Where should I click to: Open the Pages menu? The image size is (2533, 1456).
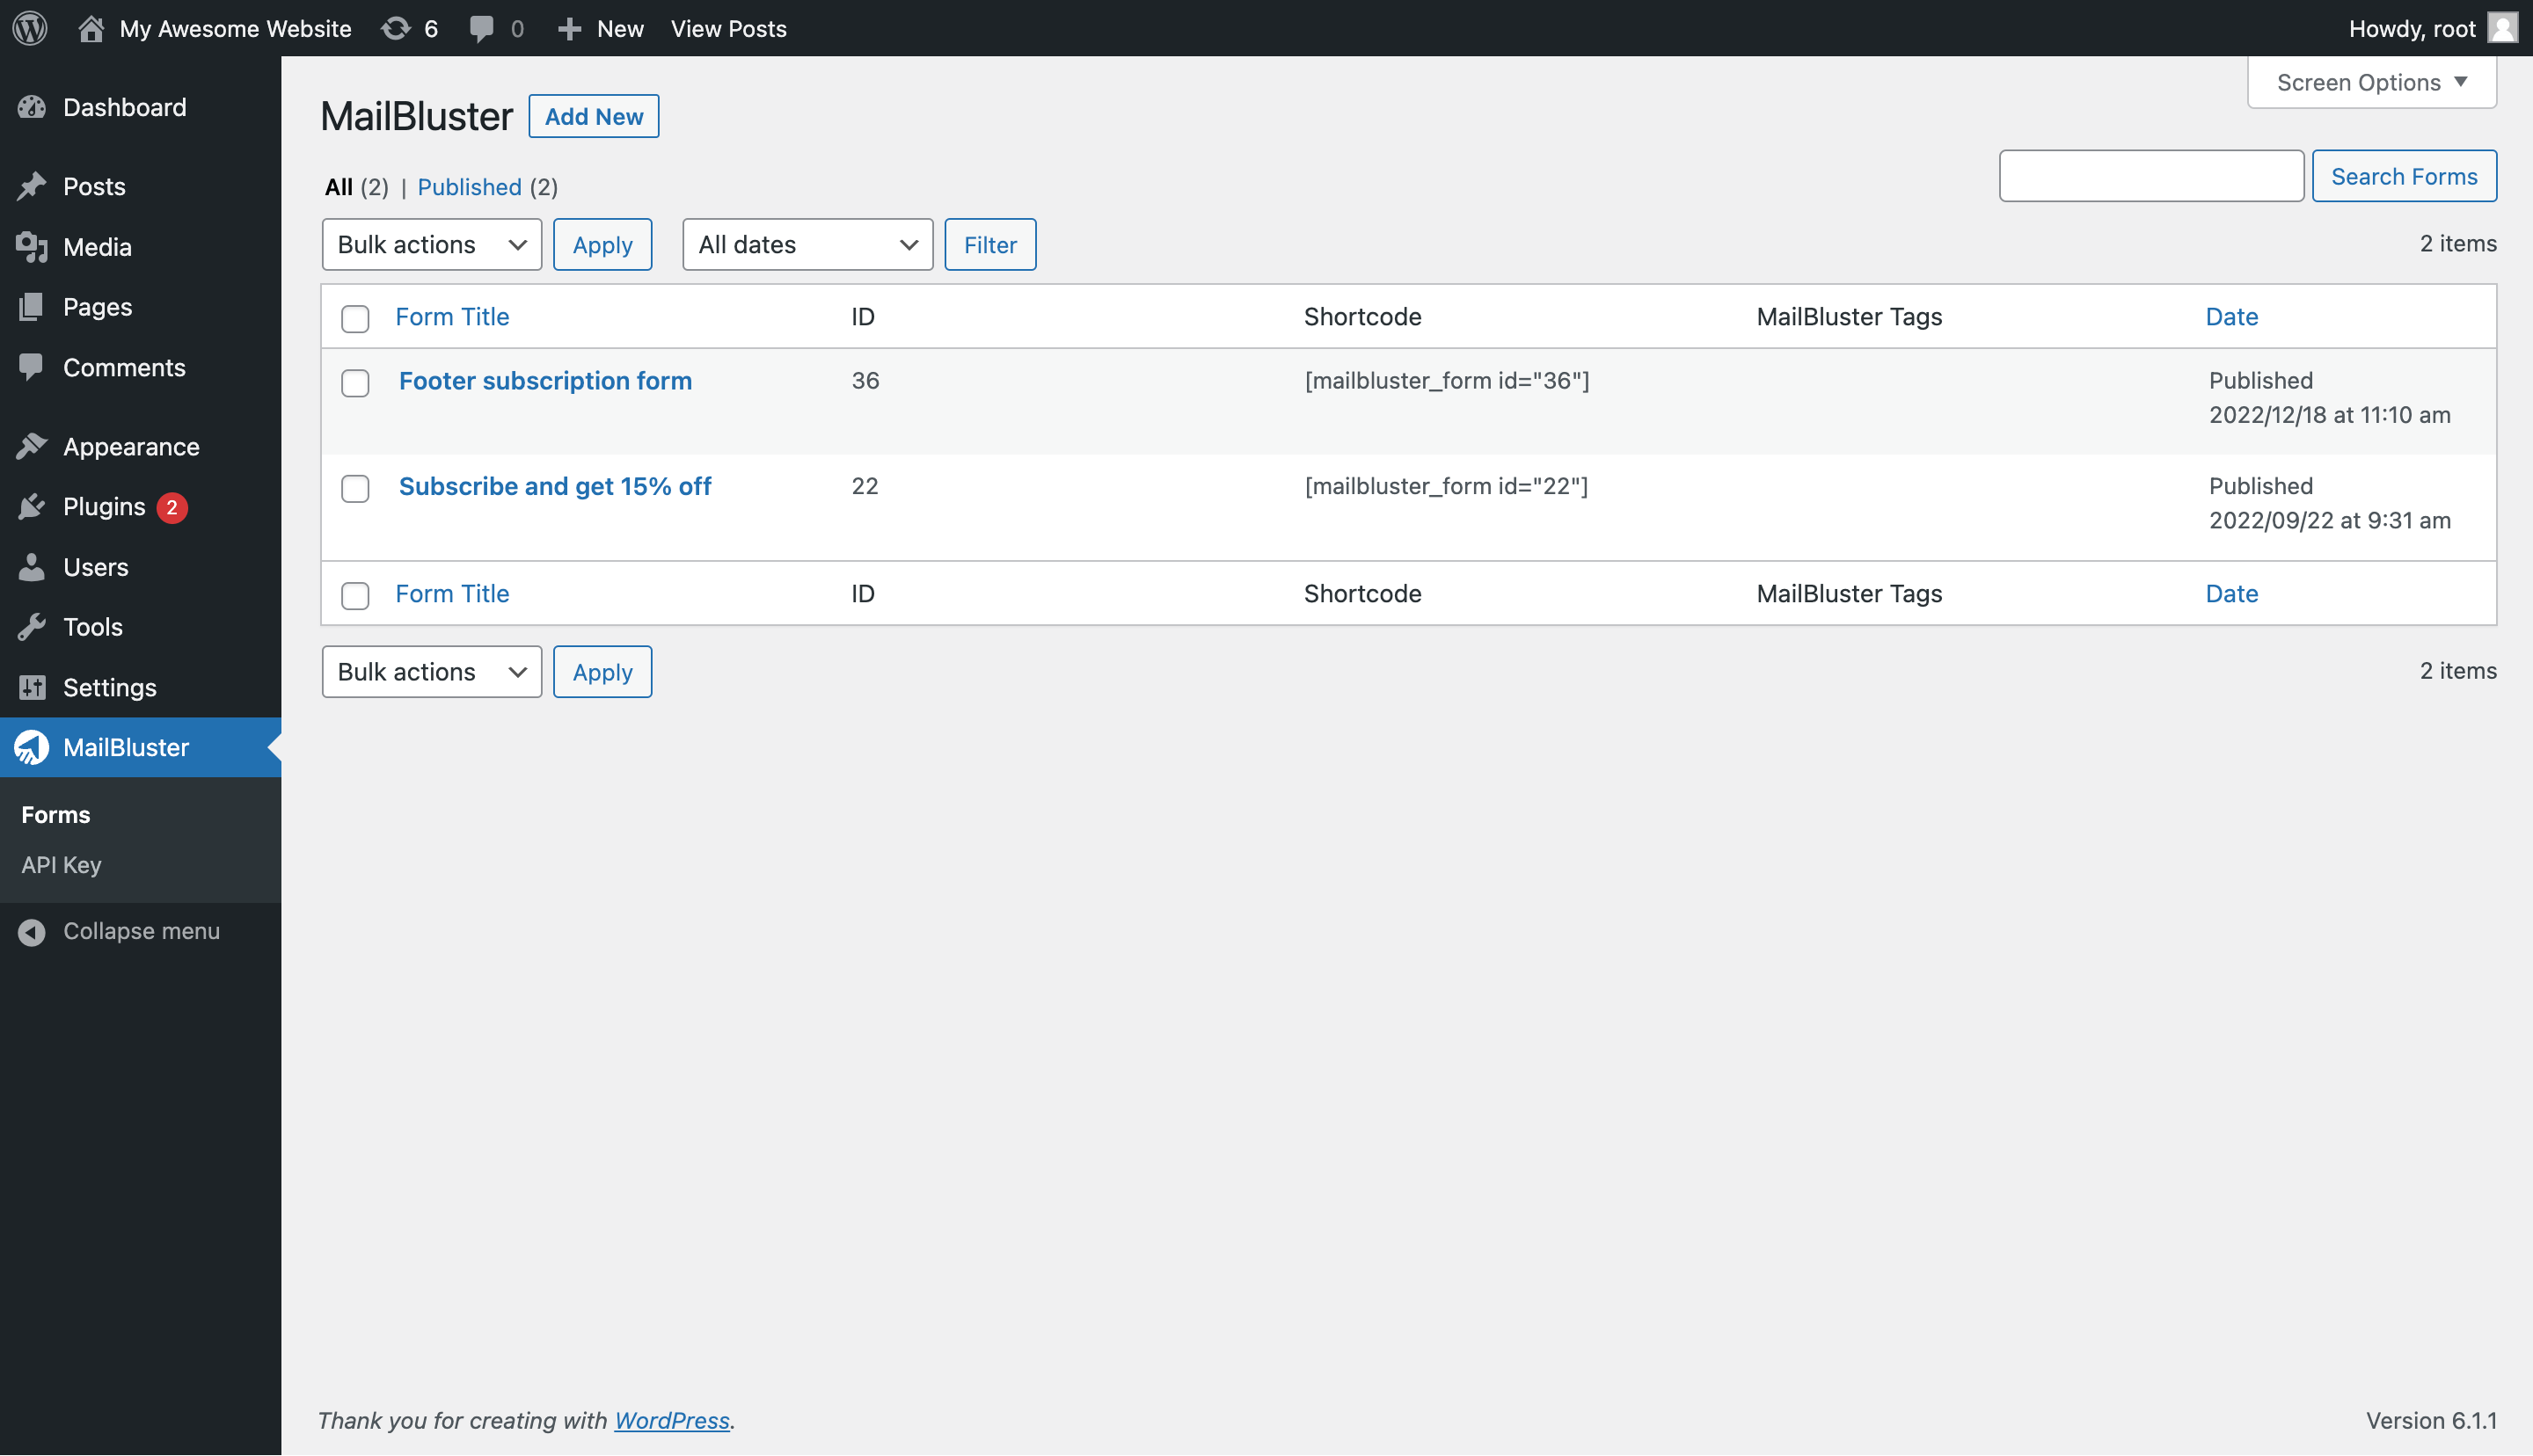[140, 307]
